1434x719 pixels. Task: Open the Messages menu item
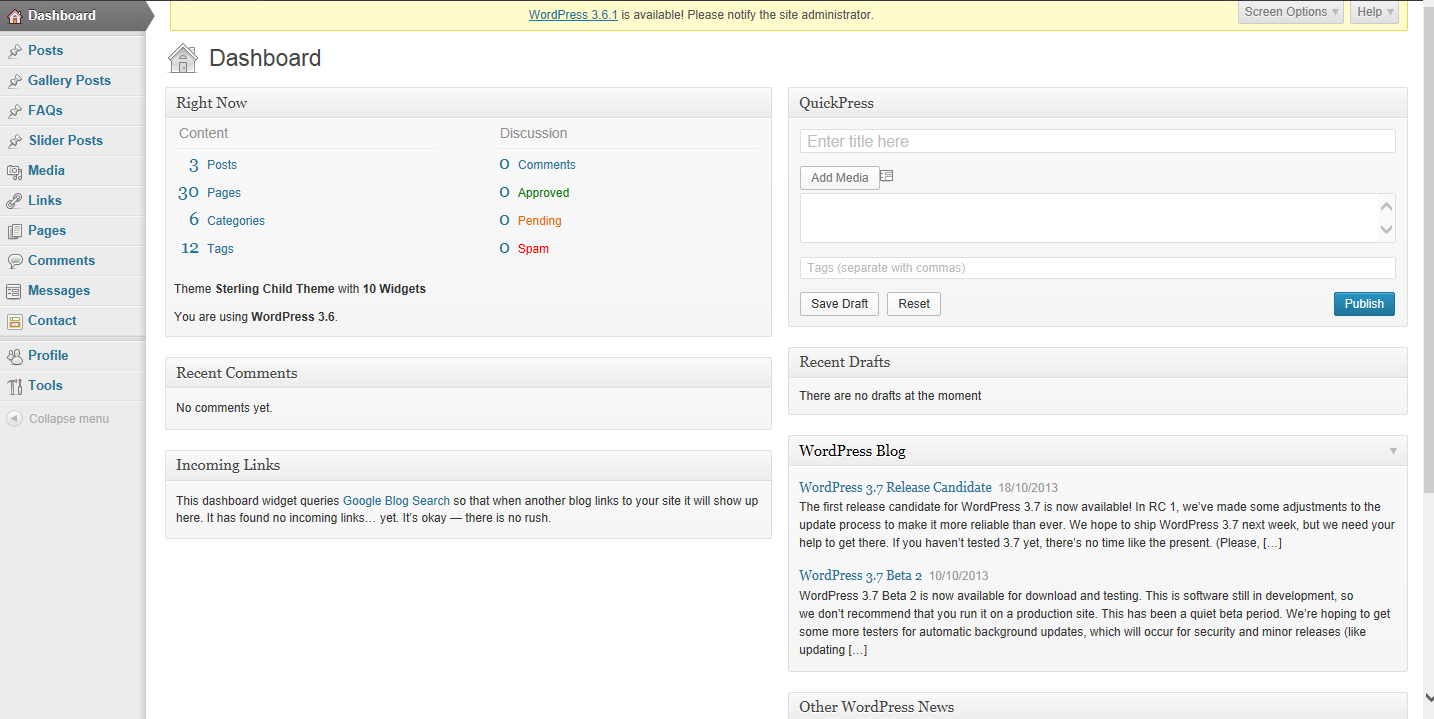[x=59, y=290]
